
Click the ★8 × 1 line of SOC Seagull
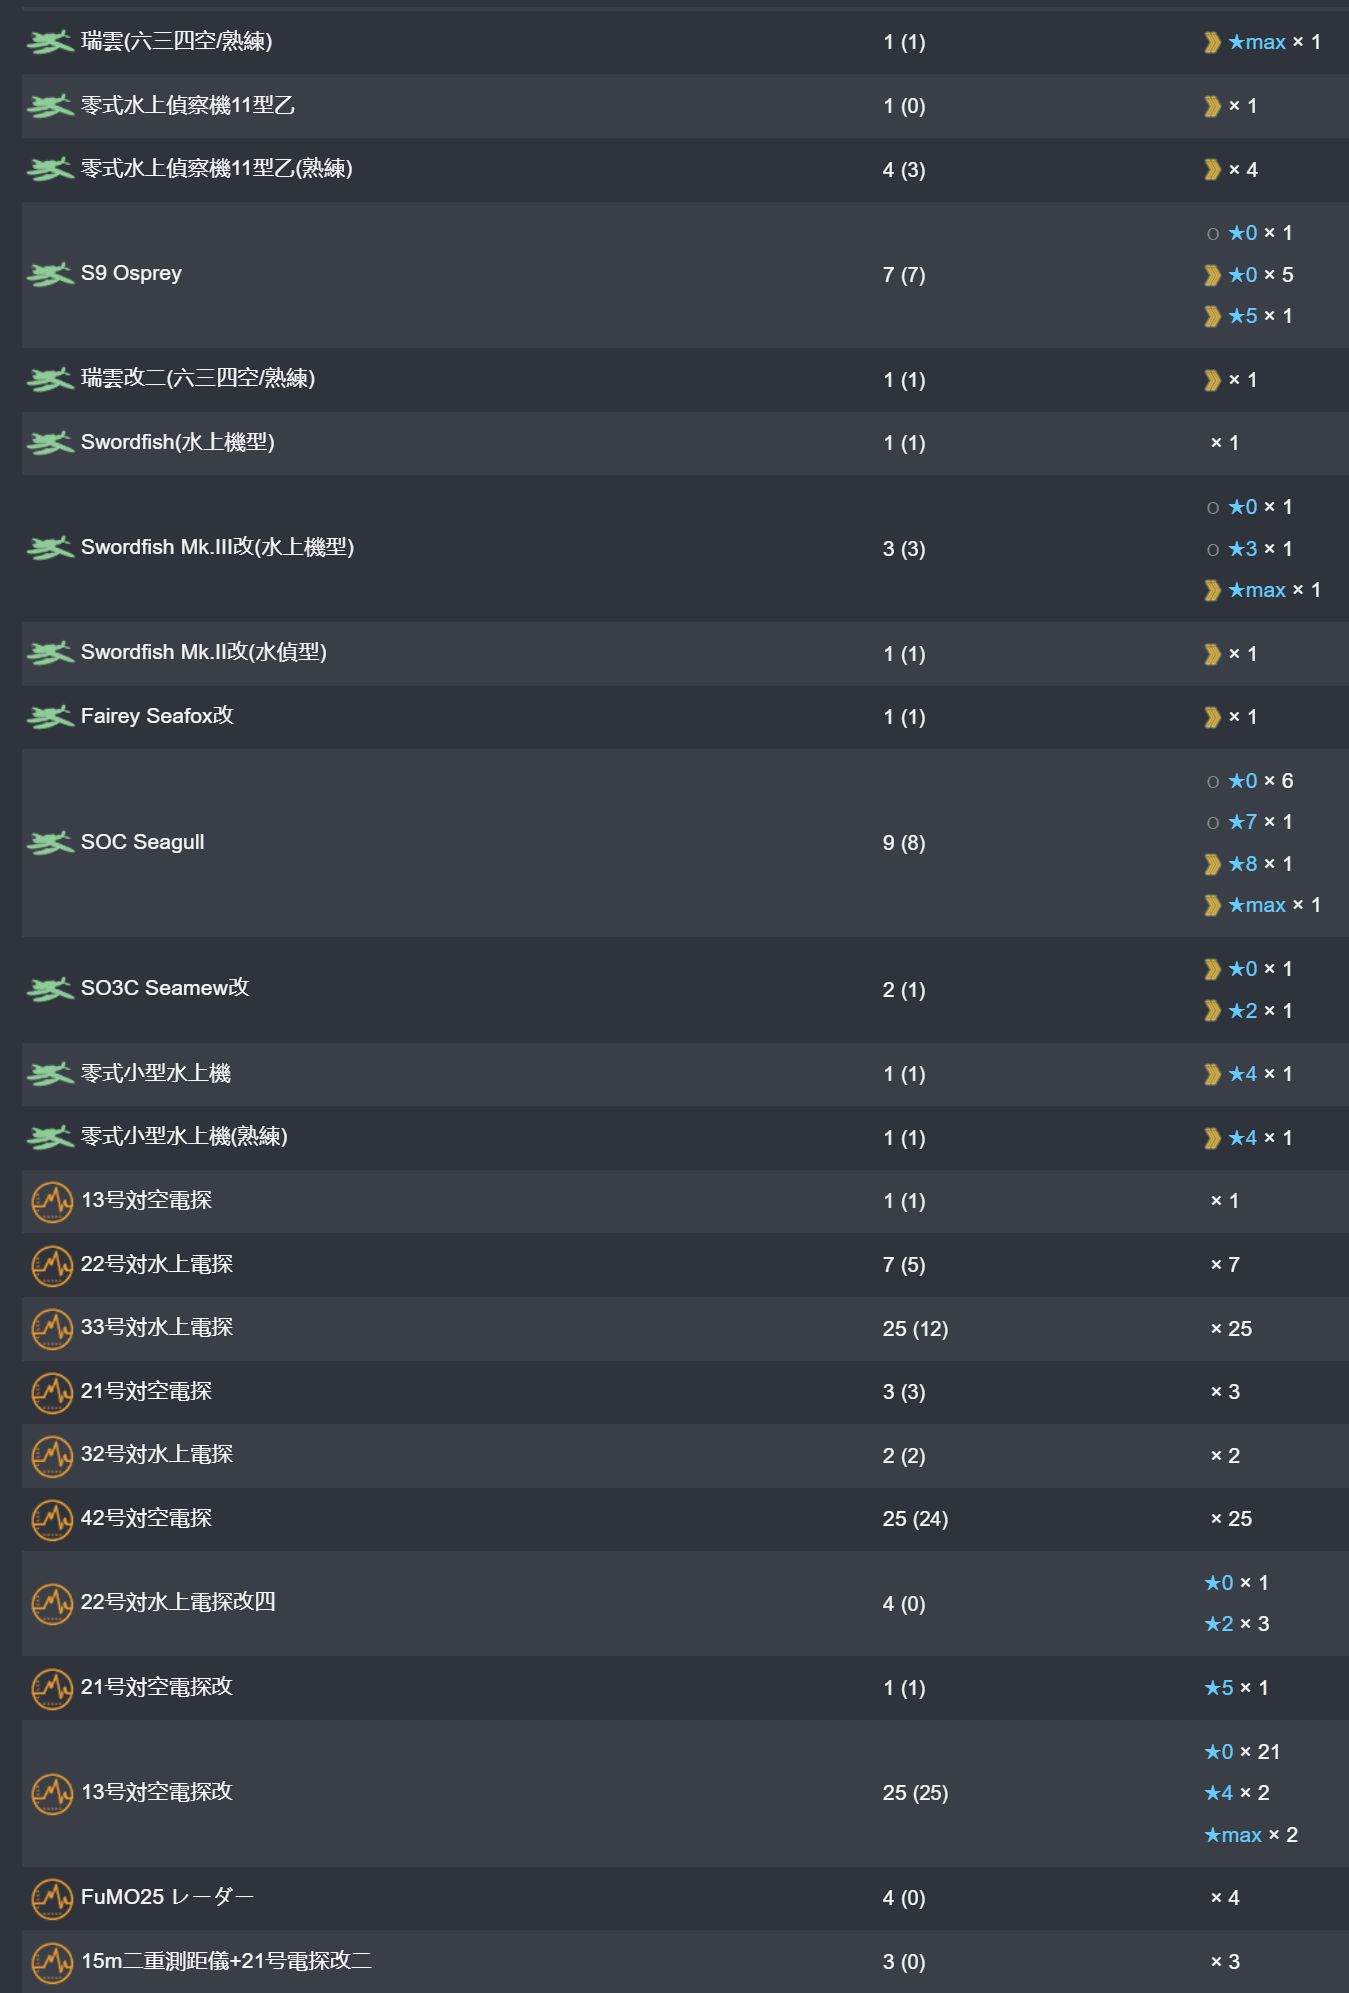pos(1249,864)
